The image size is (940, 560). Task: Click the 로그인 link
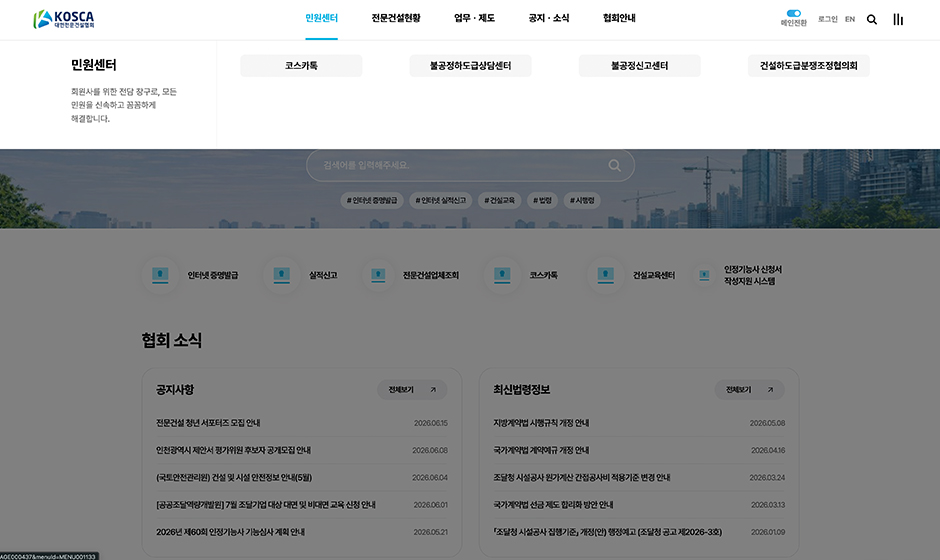coord(827,19)
